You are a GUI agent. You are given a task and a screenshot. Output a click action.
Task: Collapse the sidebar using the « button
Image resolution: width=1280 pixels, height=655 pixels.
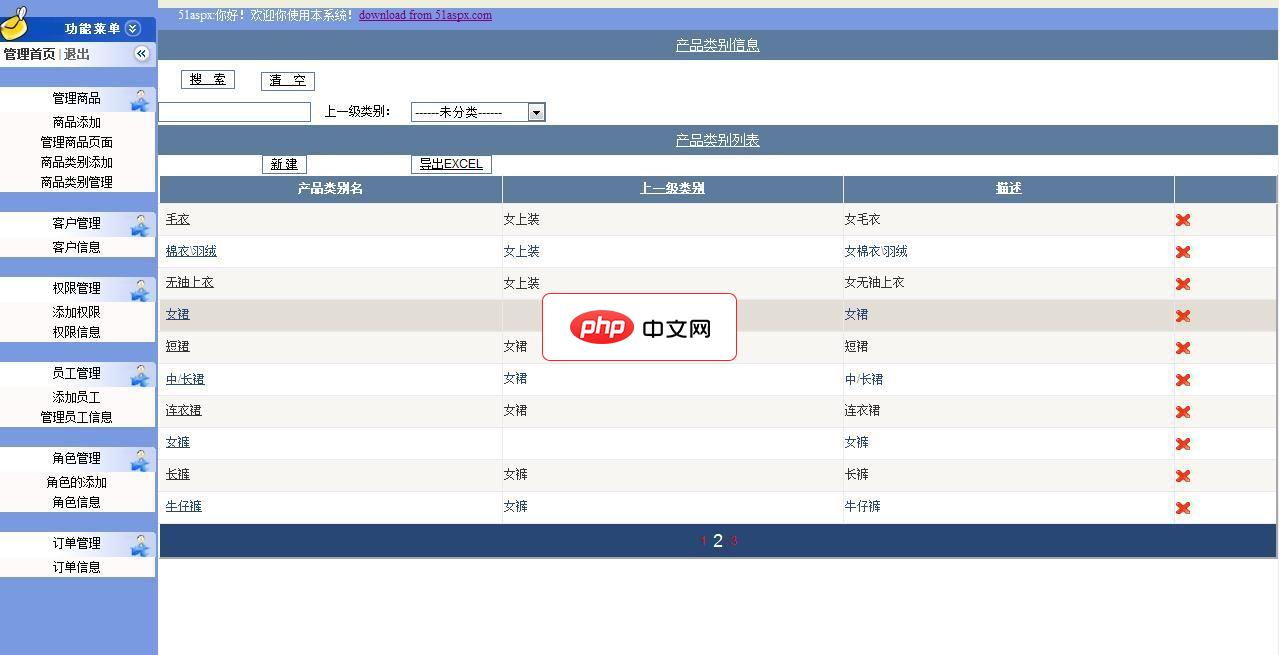[x=141, y=53]
